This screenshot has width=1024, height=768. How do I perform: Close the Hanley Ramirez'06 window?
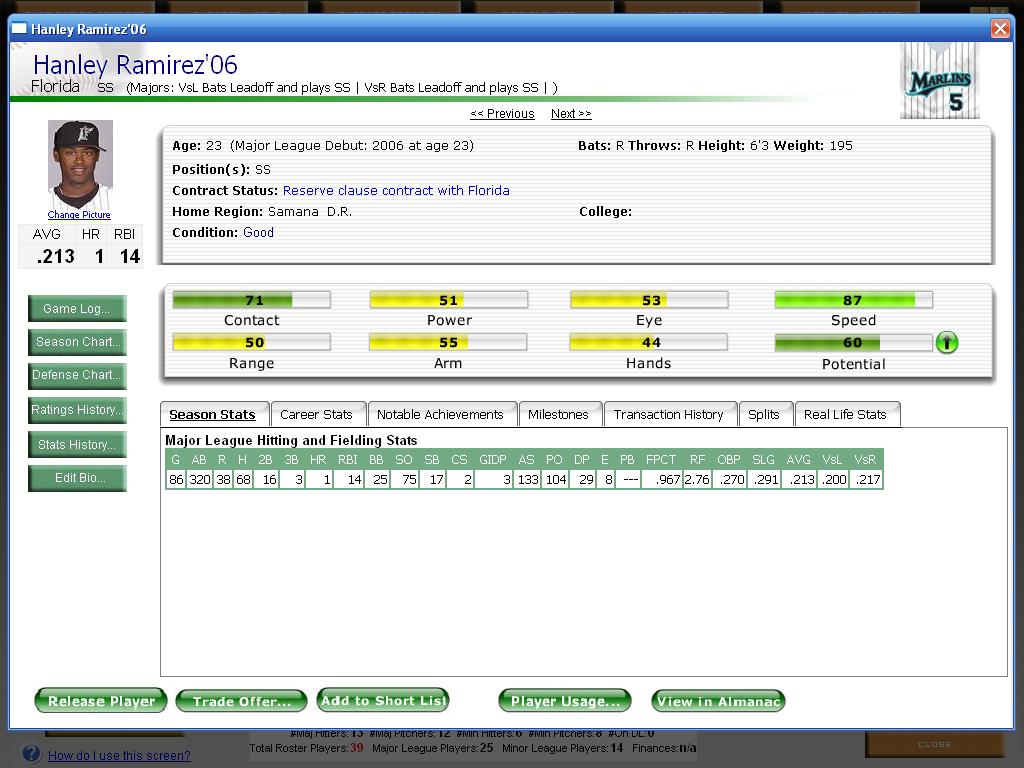coord(1000,29)
